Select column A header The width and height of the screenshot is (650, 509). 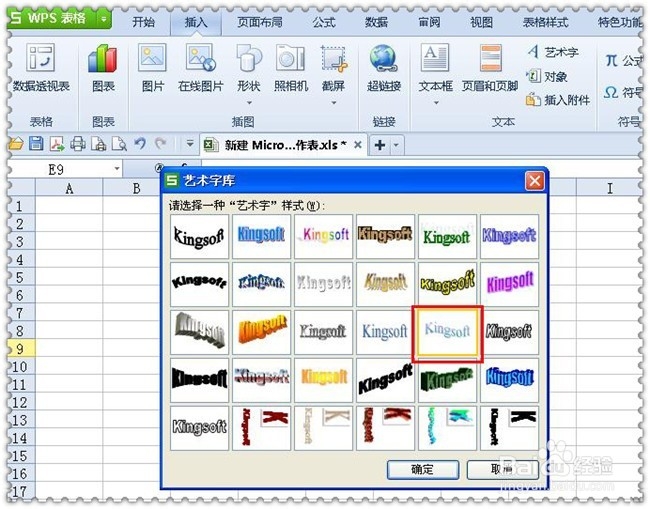click(x=69, y=188)
